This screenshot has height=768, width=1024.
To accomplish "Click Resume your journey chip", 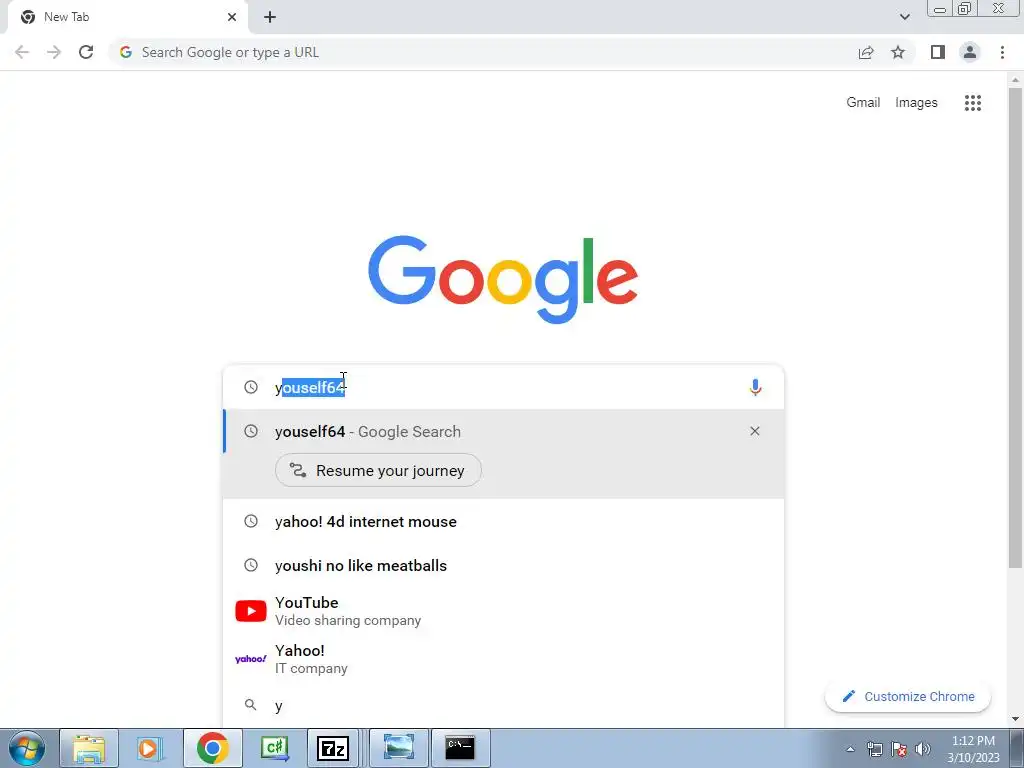I will (x=378, y=470).
